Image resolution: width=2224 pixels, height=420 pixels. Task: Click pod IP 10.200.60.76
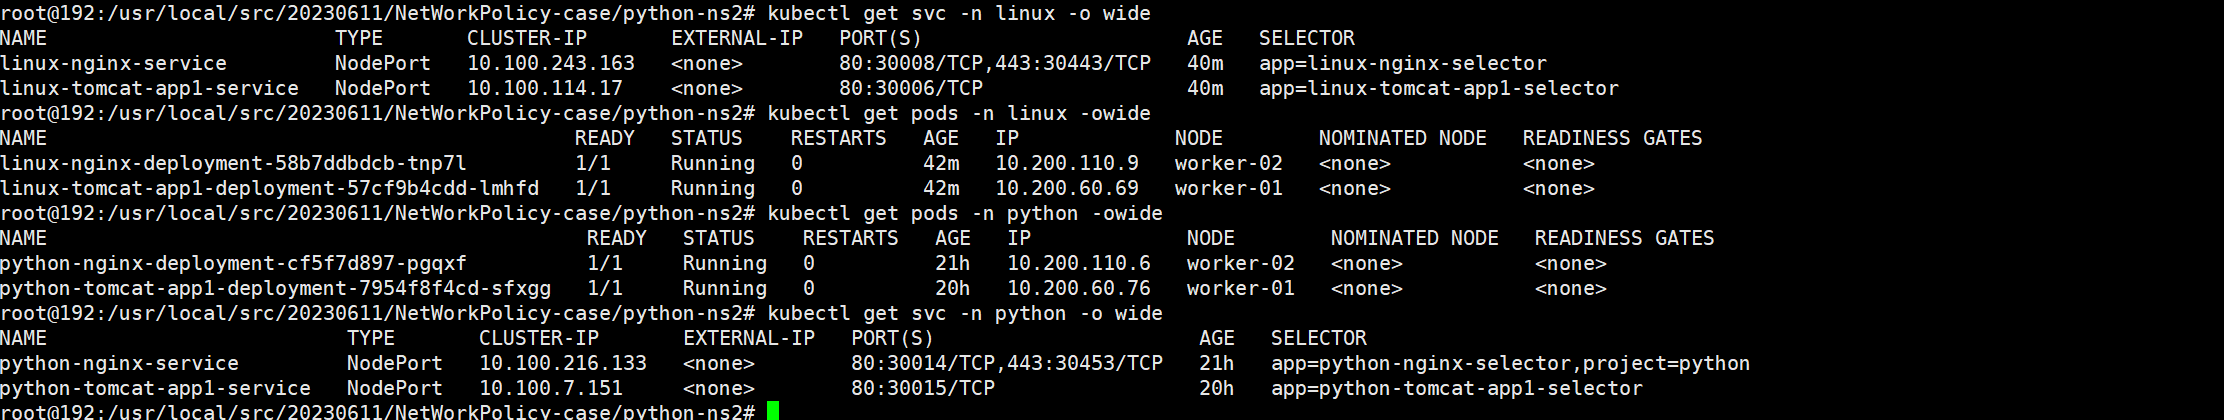1078,288
